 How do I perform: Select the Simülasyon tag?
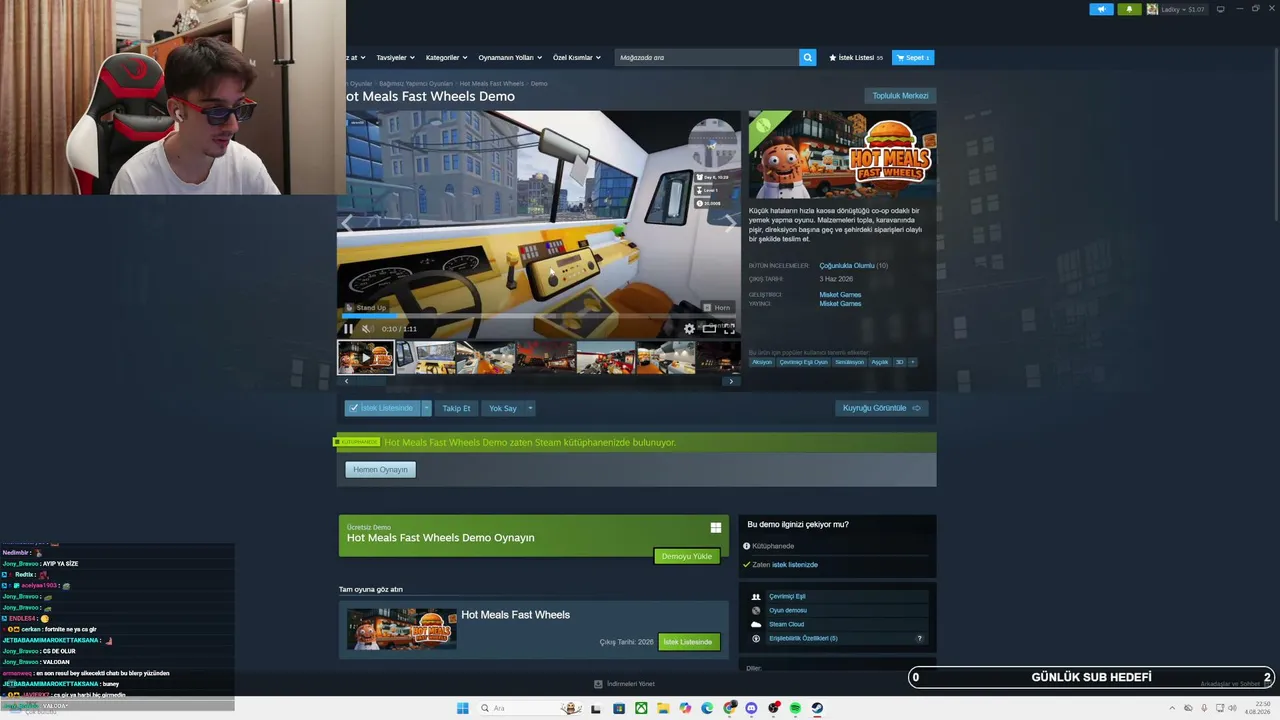[x=849, y=362]
